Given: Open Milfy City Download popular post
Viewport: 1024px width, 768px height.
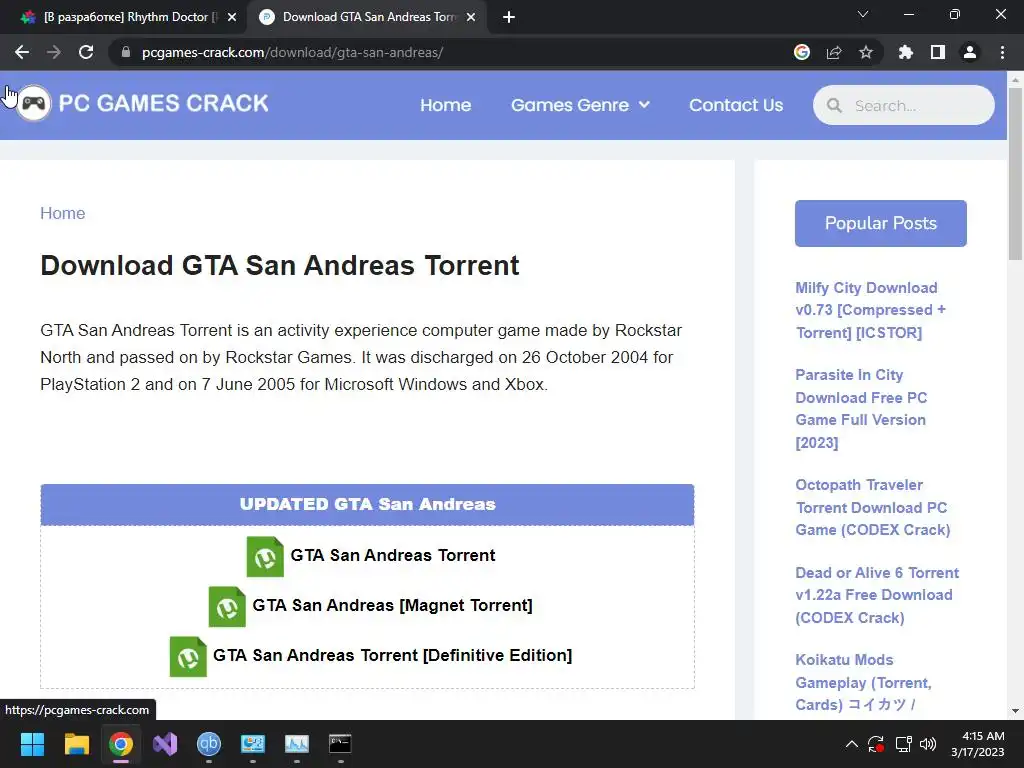Looking at the screenshot, I should tap(871, 310).
